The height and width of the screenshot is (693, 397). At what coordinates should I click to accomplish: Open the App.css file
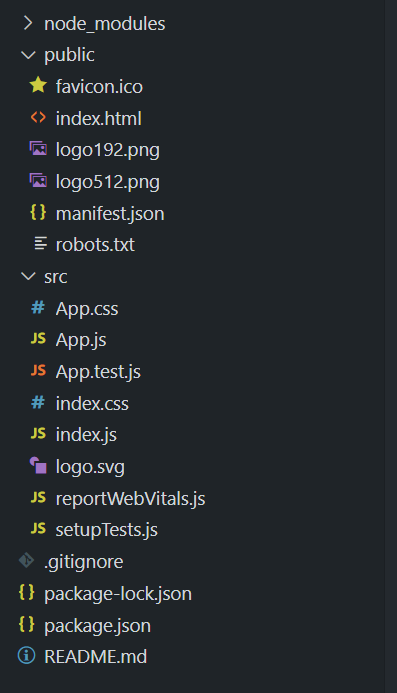coord(87,309)
